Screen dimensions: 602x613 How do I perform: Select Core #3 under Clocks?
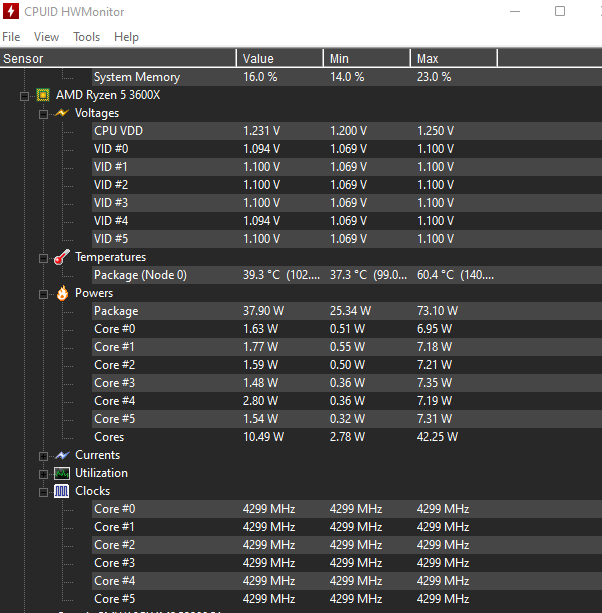347,563
